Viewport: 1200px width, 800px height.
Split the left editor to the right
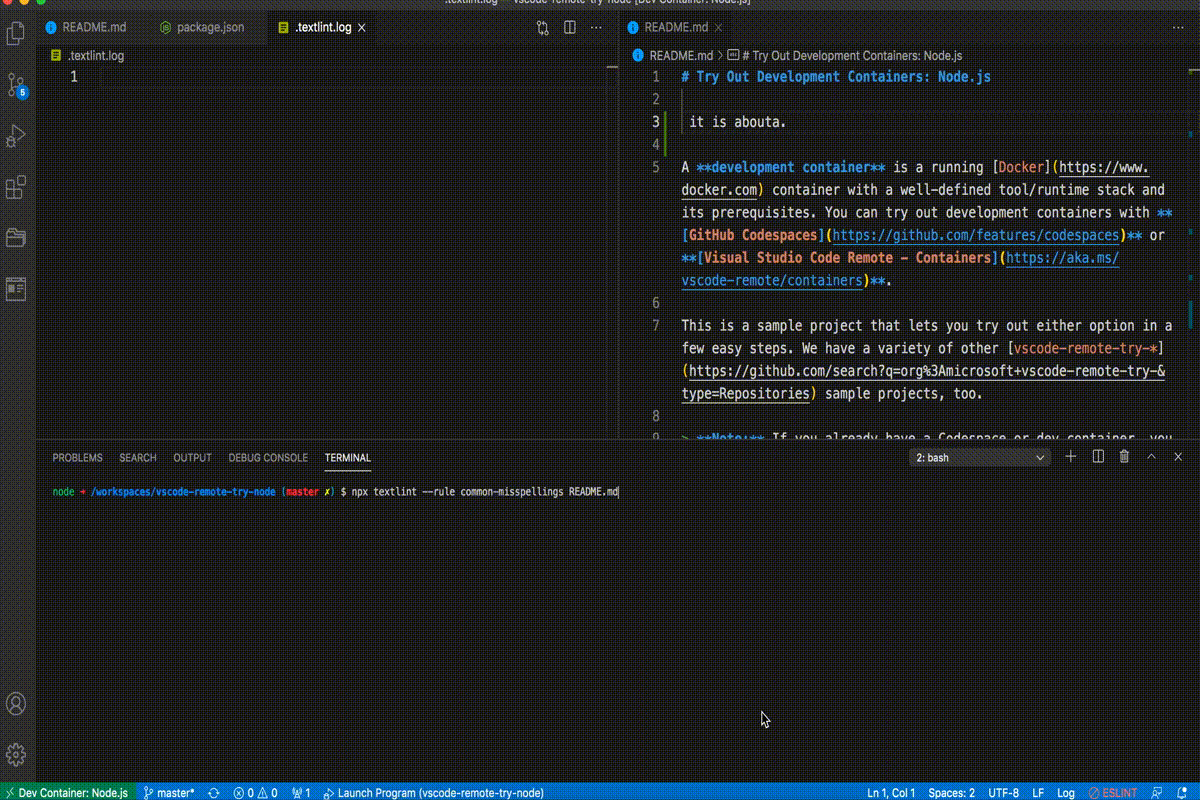(570, 27)
